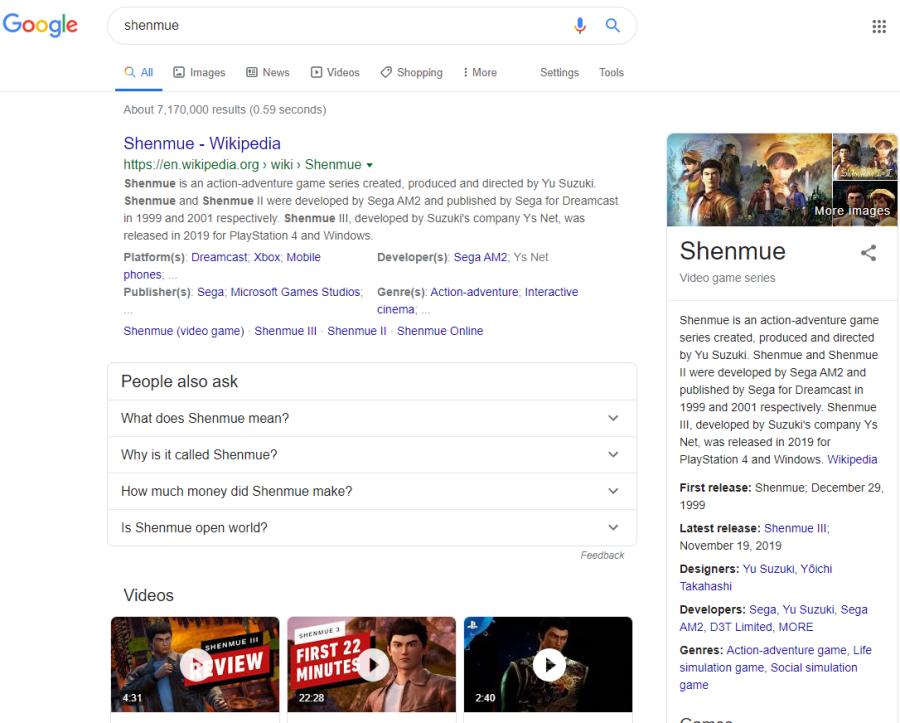Play the Shenmue III Review video

(195, 664)
